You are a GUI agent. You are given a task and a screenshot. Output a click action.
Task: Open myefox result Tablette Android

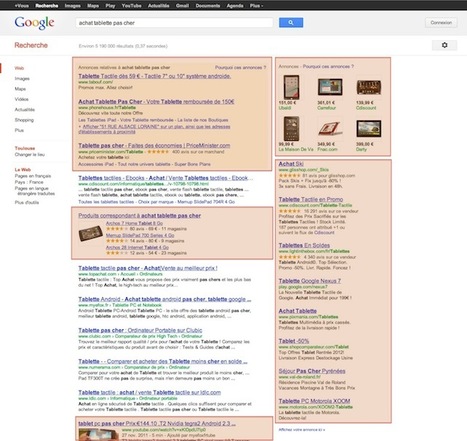(x=165, y=299)
